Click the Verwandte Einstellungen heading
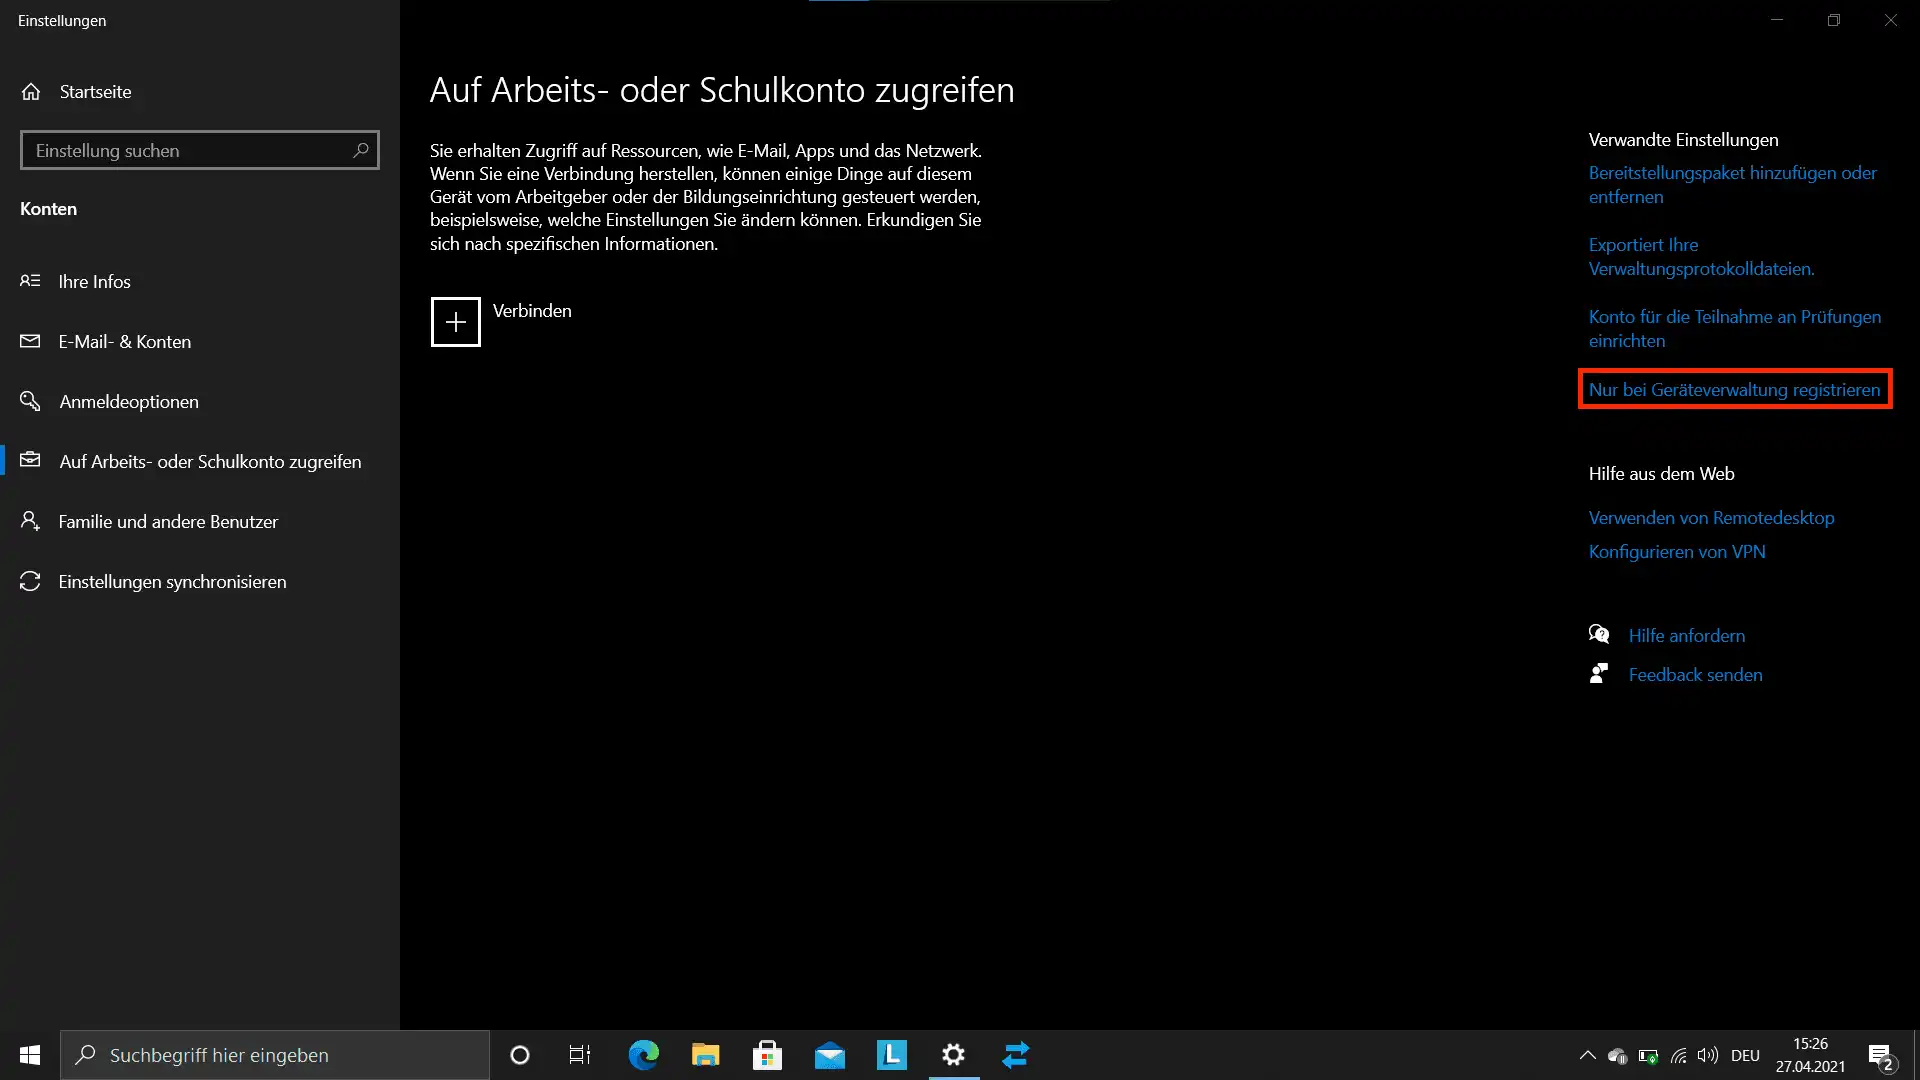The height and width of the screenshot is (1080, 1920). pyautogui.click(x=1683, y=140)
